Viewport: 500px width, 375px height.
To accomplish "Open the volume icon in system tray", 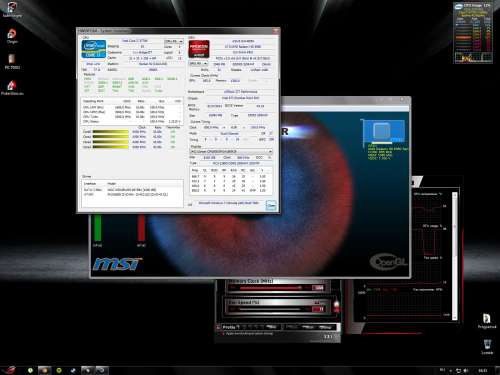I will pos(466,371).
